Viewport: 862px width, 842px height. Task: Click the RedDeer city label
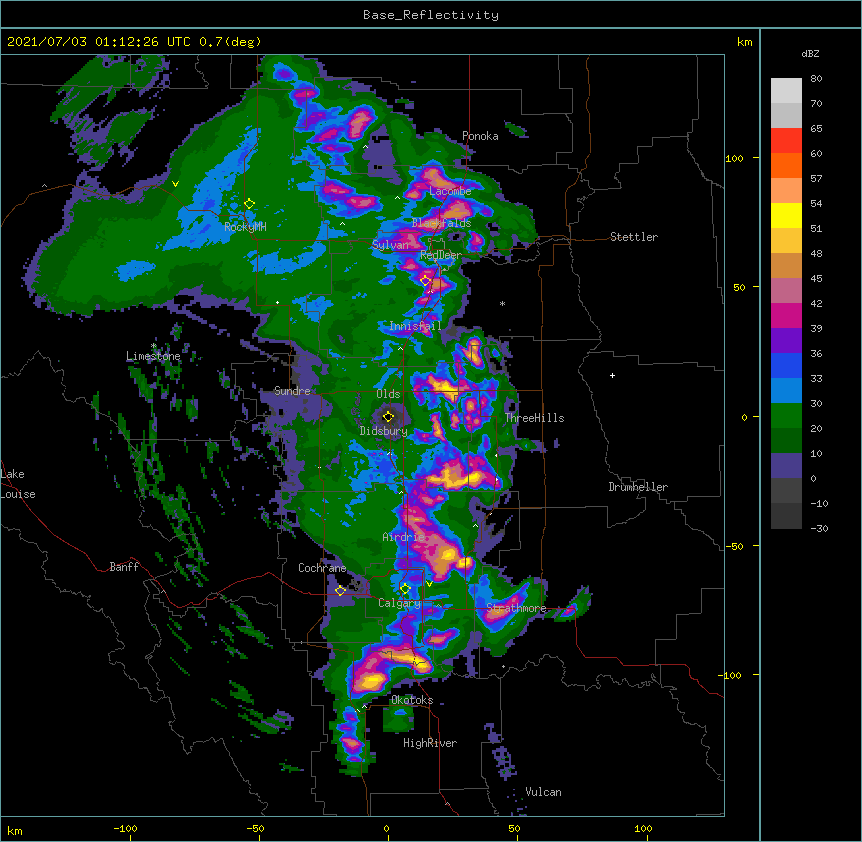click(440, 255)
